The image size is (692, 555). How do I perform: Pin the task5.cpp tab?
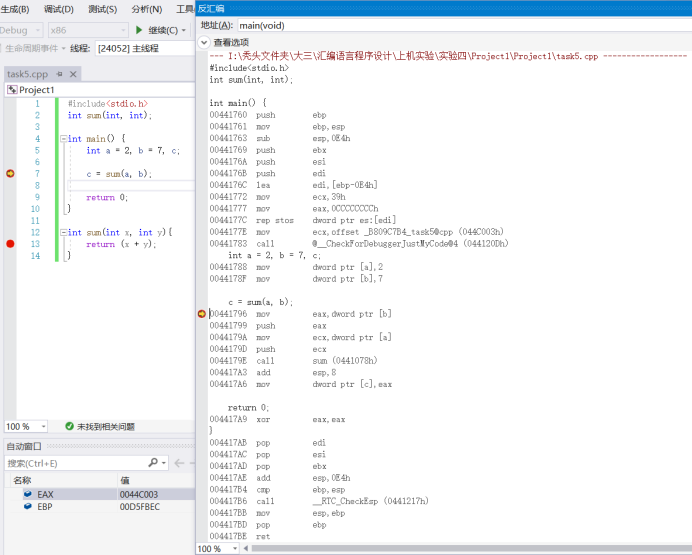click(x=59, y=74)
